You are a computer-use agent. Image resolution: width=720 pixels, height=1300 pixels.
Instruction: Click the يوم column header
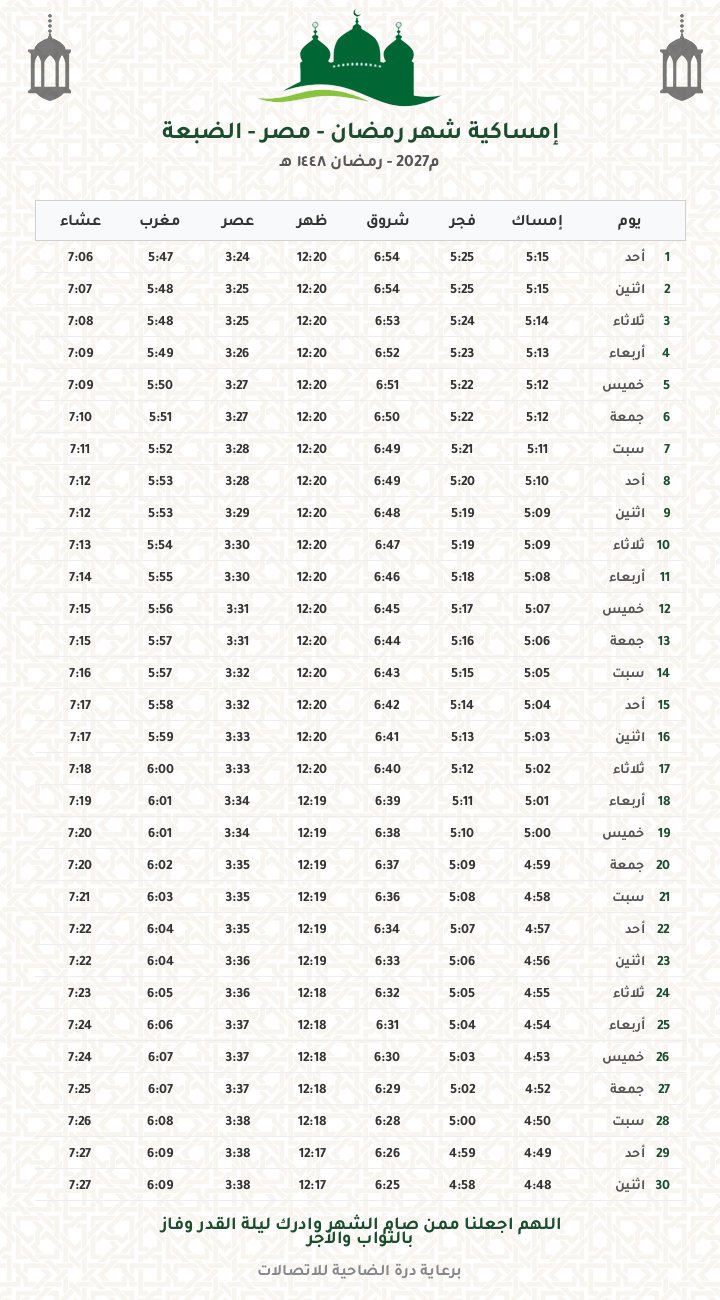(629, 221)
